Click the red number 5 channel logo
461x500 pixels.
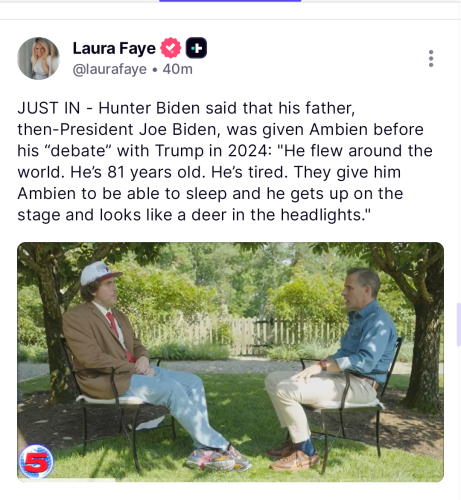pos(36,461)
